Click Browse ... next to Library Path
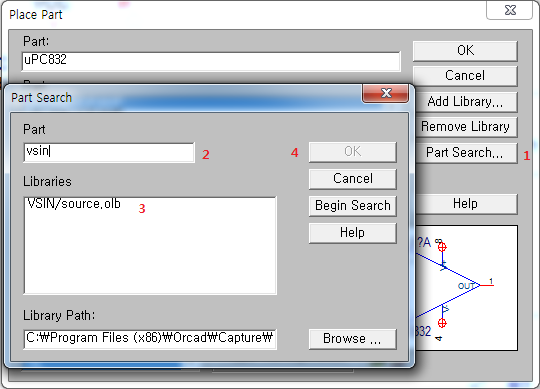 point(353,339)
